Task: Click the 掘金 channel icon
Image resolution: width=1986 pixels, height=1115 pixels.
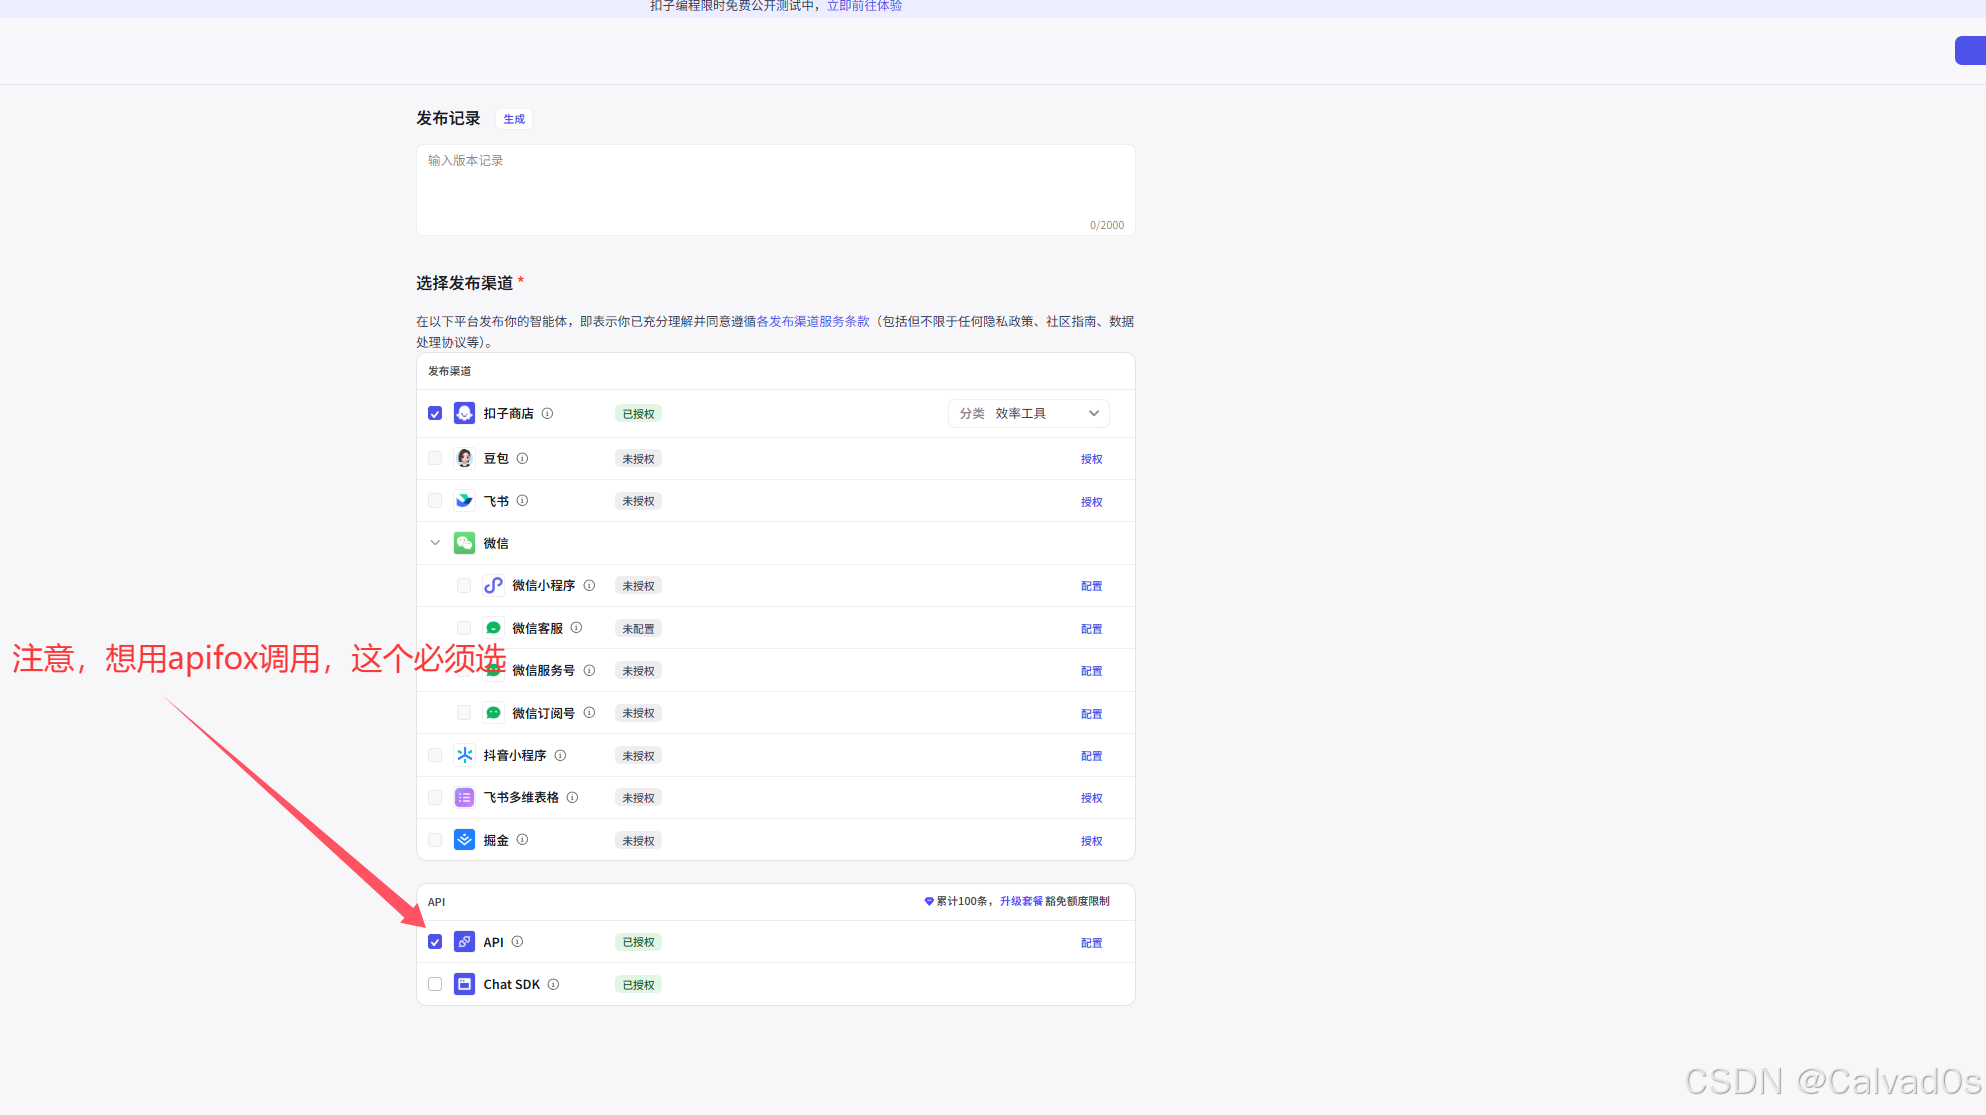Action: (464, 840)
